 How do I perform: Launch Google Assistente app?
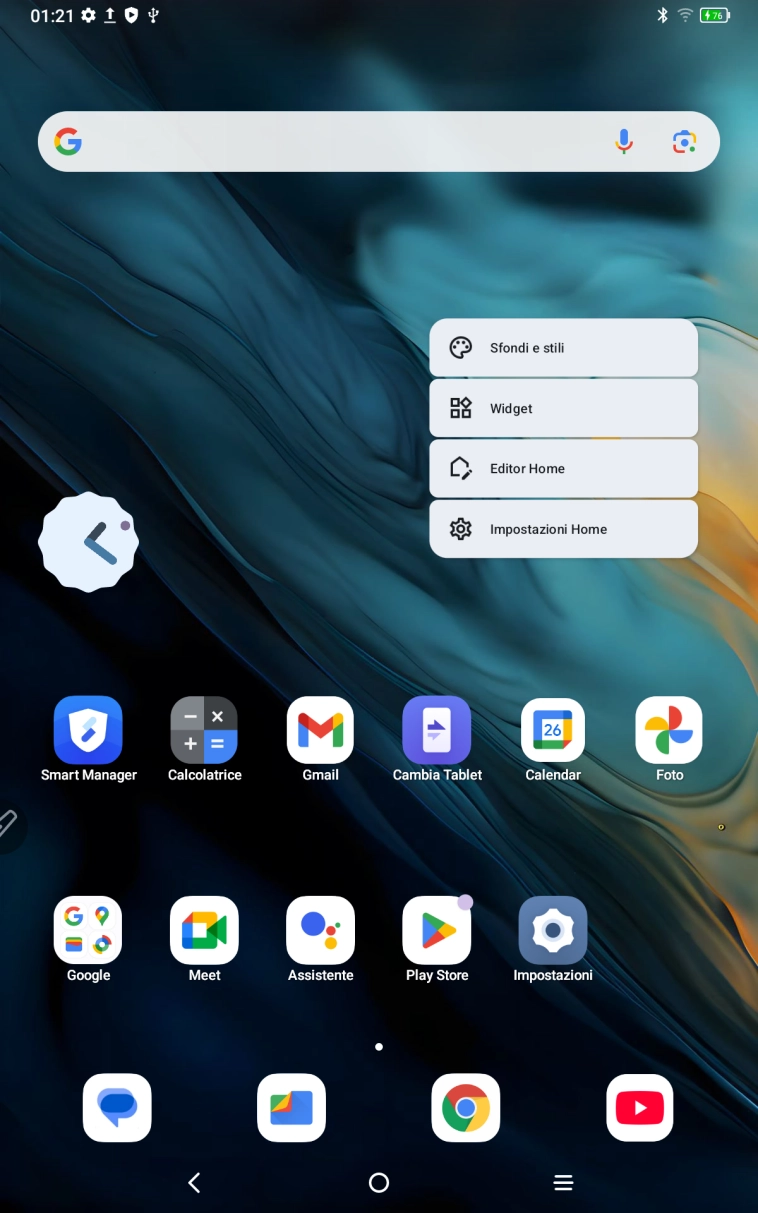click(x=320, y=931)
